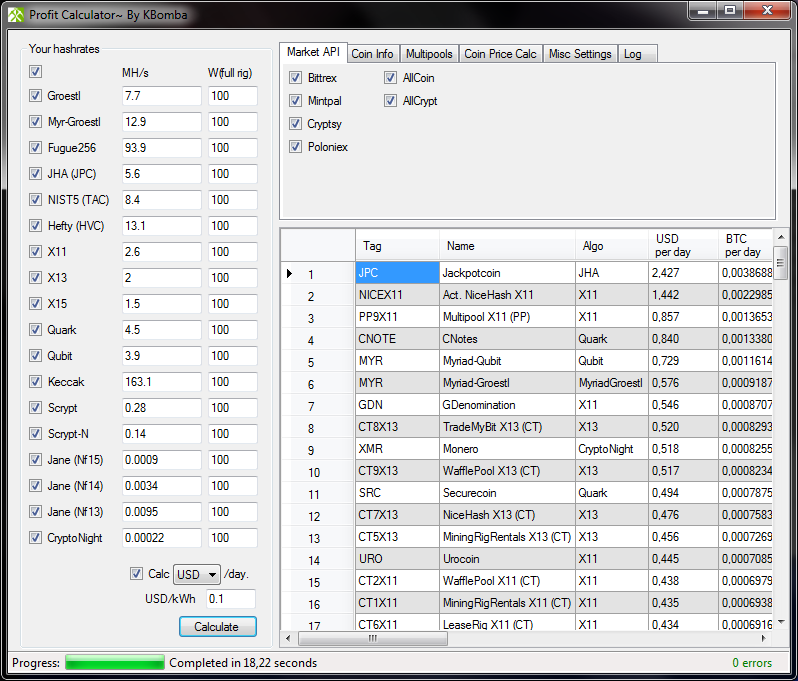
Task: Click the Quark MH/s field showing 4.5
Action: (x=161, y=330)
